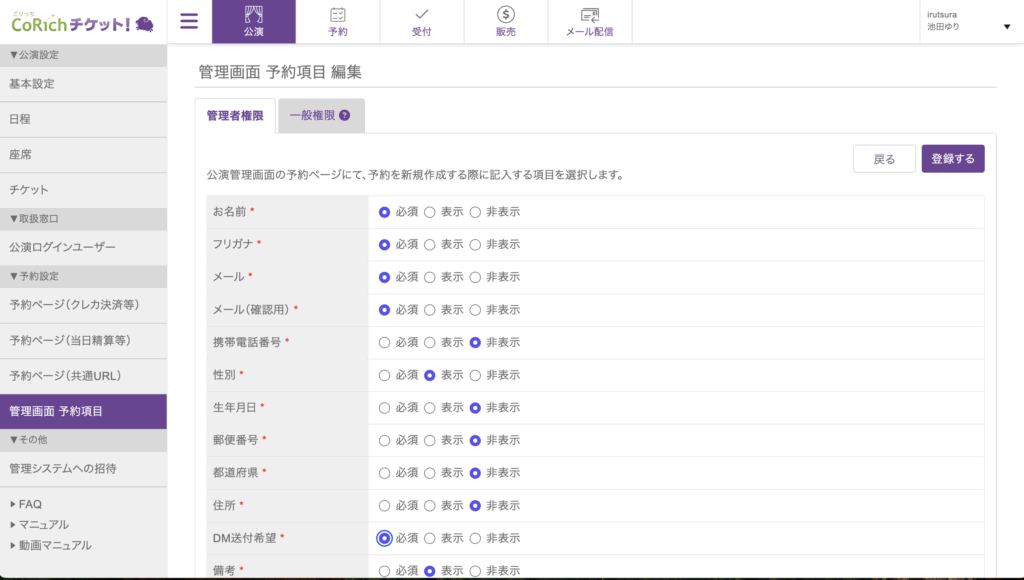Image resolution: width=1024 pixels, height=580 pixels.
Task: Set 性別 to 非表示
Action: coord(475,375)
